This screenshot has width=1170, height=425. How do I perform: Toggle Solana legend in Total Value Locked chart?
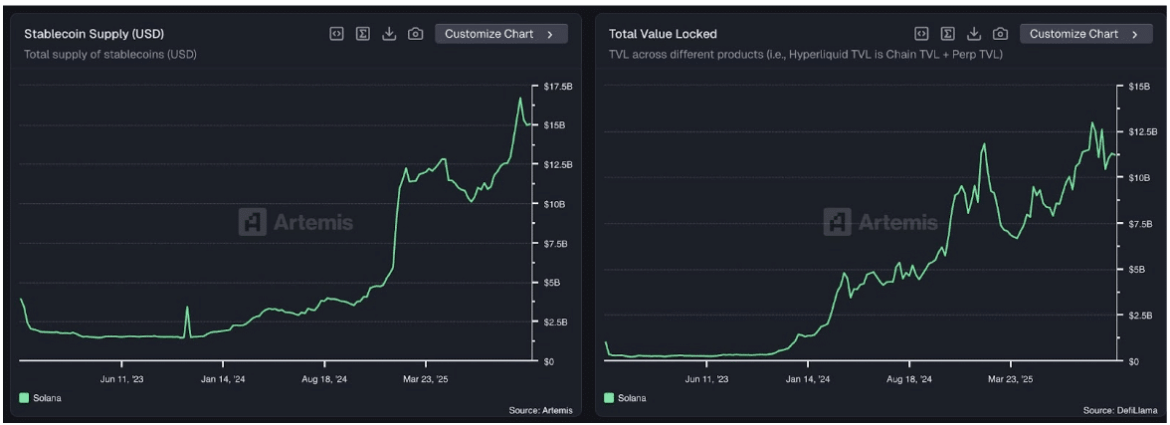point(632,398)
